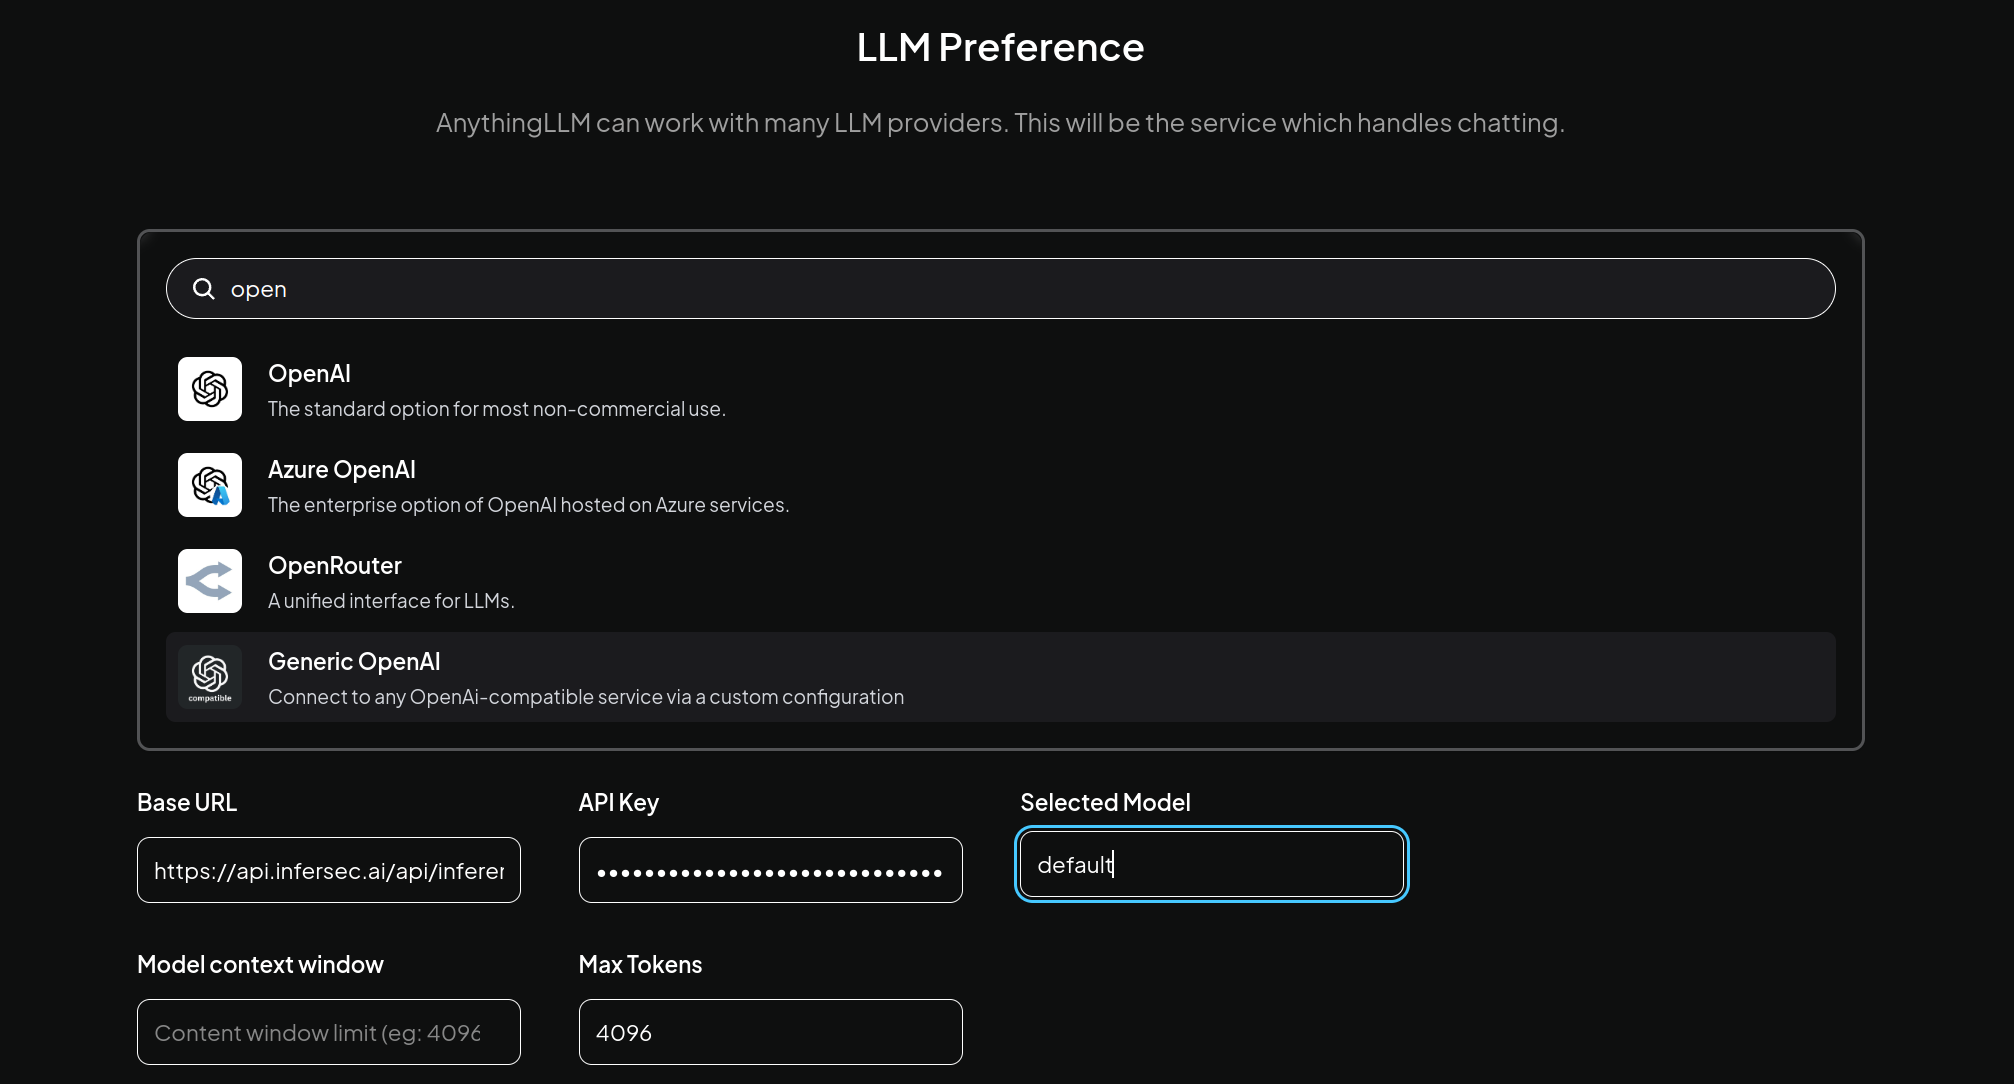Viewport: 2014px width, 1084px height.
Task: Click the 'Base URL' label
Action: pyautogui.click(x=187, y=803)
